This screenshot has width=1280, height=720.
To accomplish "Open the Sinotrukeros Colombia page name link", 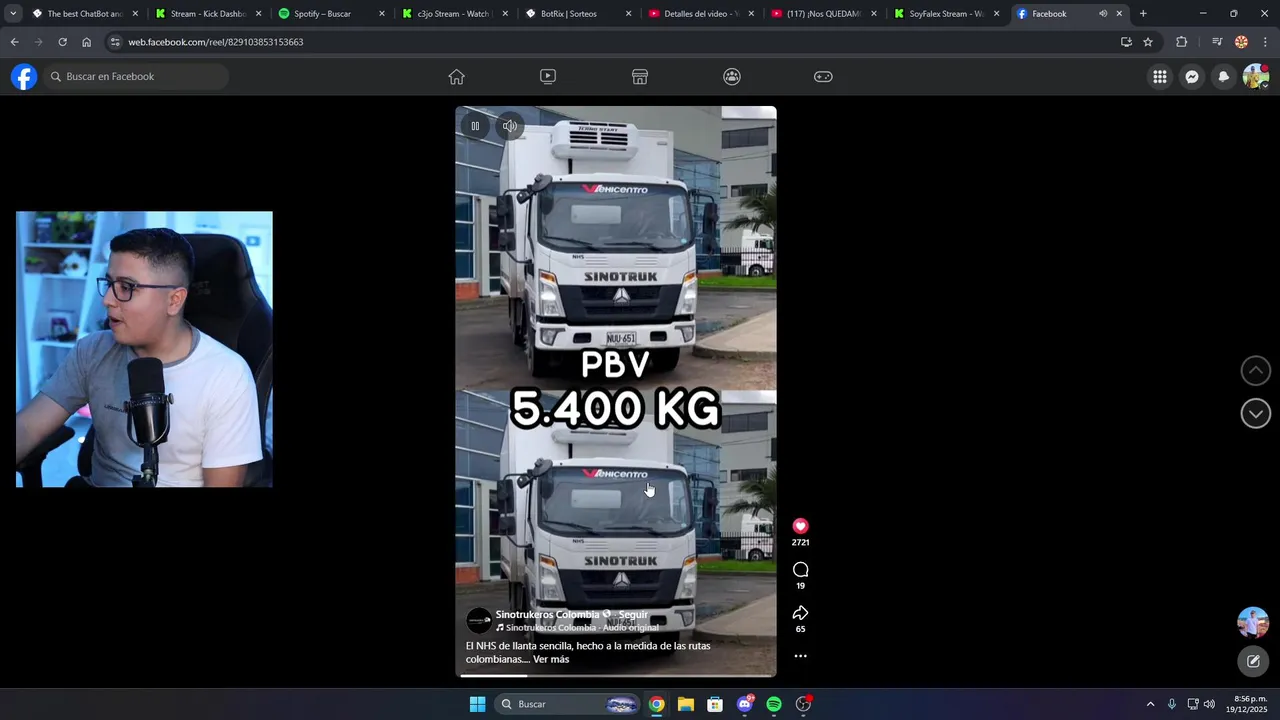I will [x=547, y=615].
